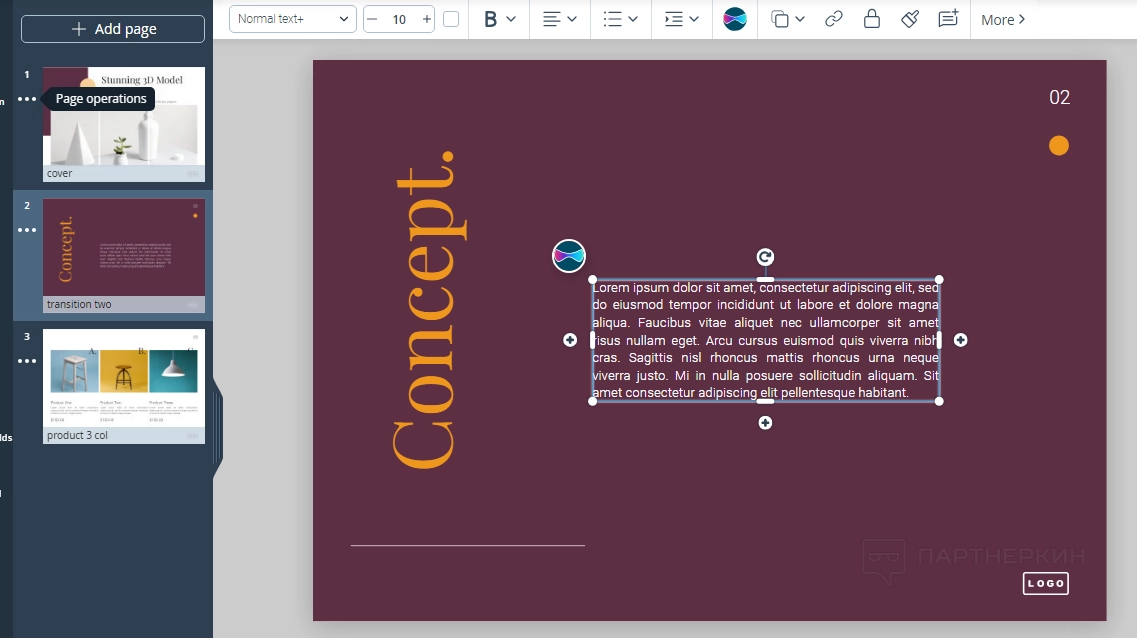Open the Normal text style dropdown

(292, 19)
